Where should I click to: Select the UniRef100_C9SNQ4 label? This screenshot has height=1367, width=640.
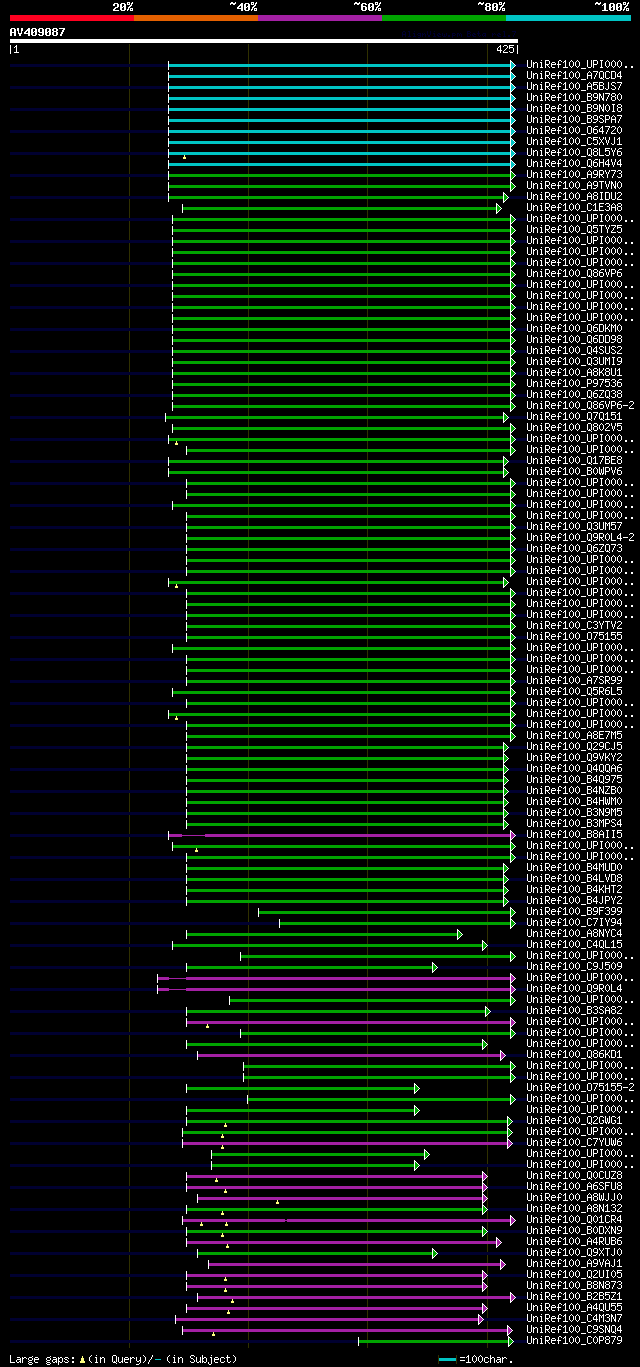[x=574, y=1329]
